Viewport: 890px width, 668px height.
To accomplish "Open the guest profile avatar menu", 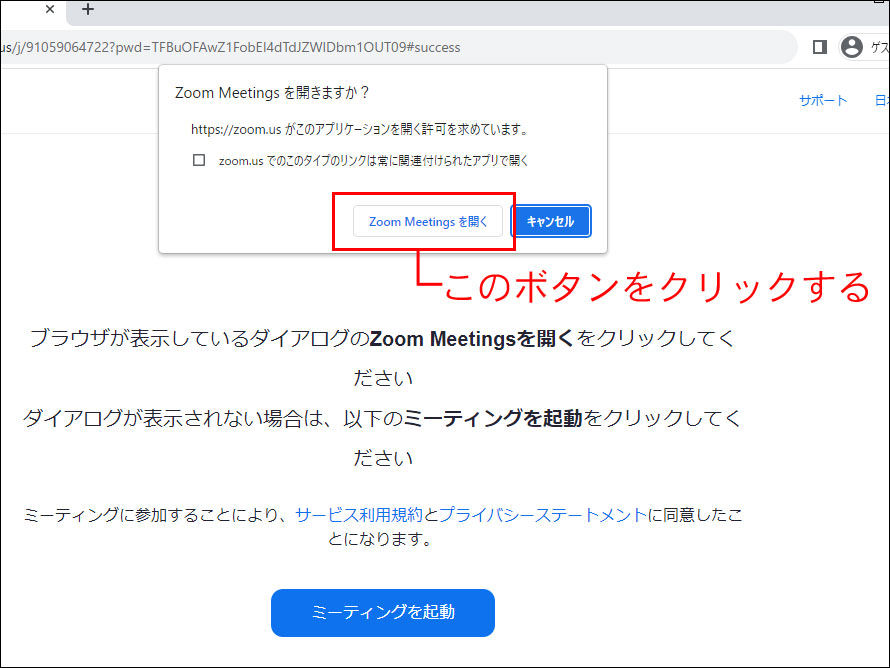I will pos(851,47).
